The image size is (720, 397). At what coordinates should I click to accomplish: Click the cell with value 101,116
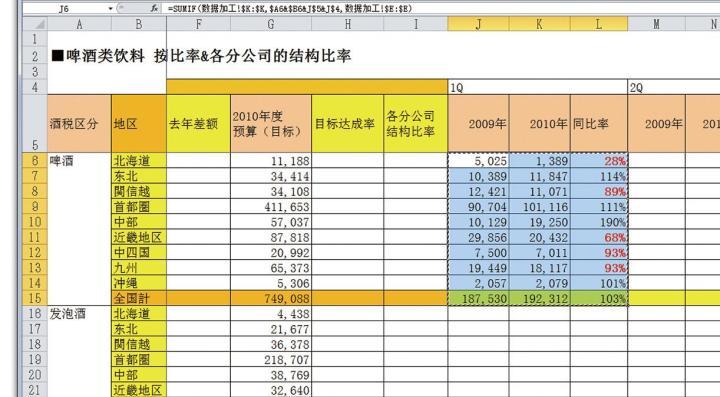pyautogui.click(x=540, y=207)
